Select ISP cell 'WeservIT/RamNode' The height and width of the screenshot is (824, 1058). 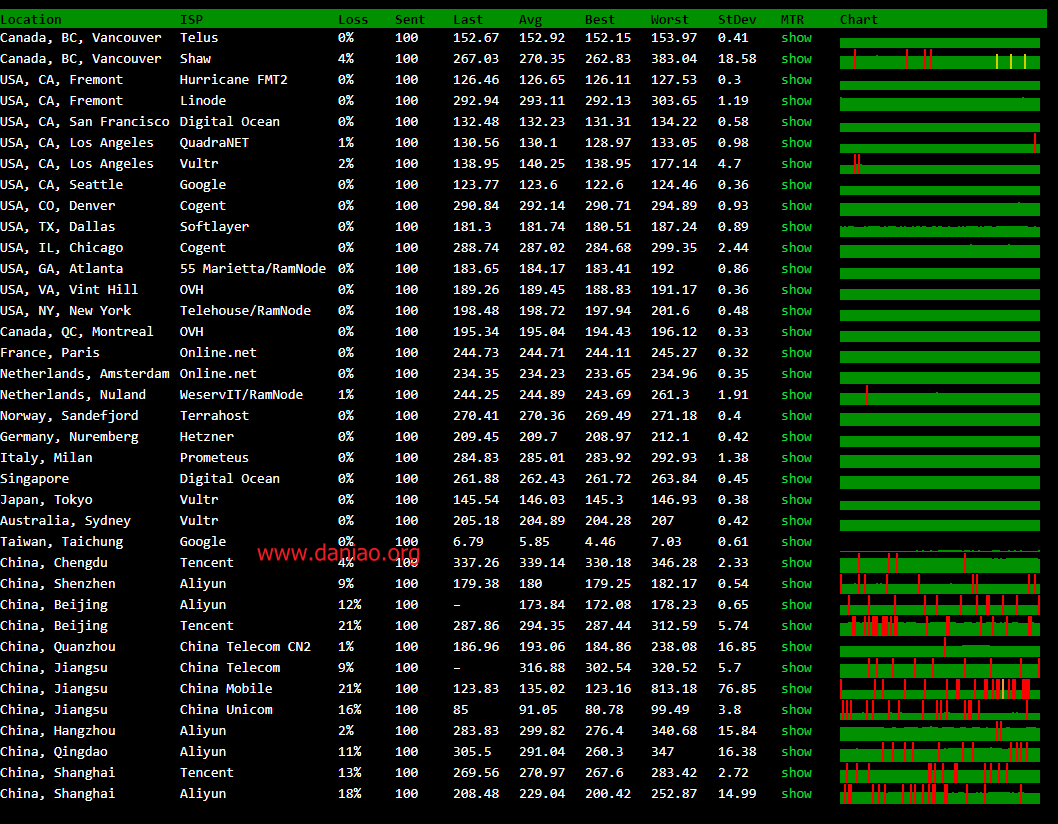coord(241,394)
